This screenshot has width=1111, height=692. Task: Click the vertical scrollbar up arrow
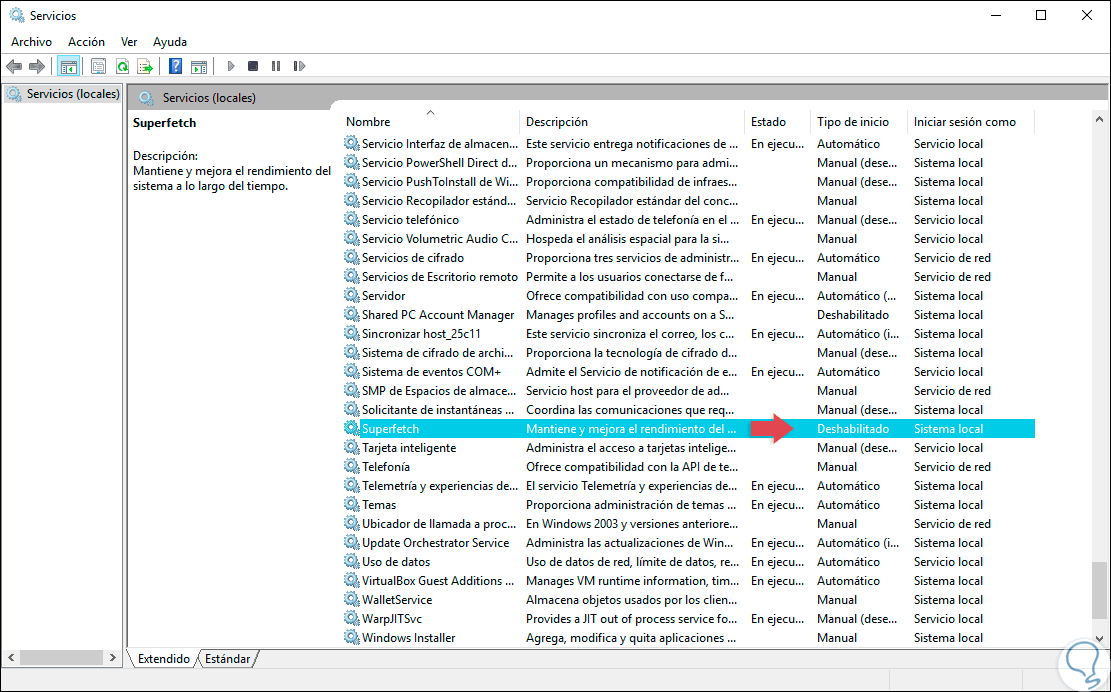tap(1099, 120)
